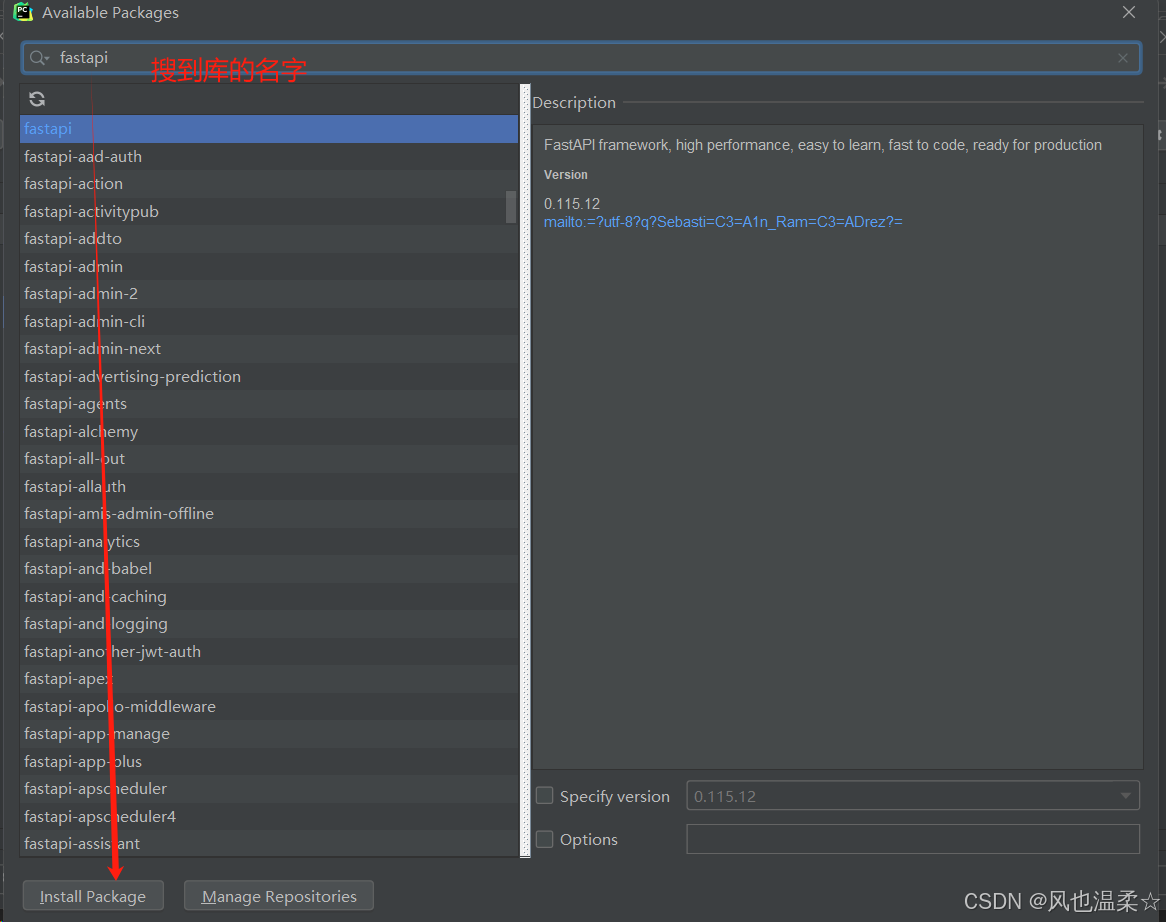Open the version 0.115.12 dropdown
The width and height of the screenshot is (1166, 922).
[x=912, y=796]
